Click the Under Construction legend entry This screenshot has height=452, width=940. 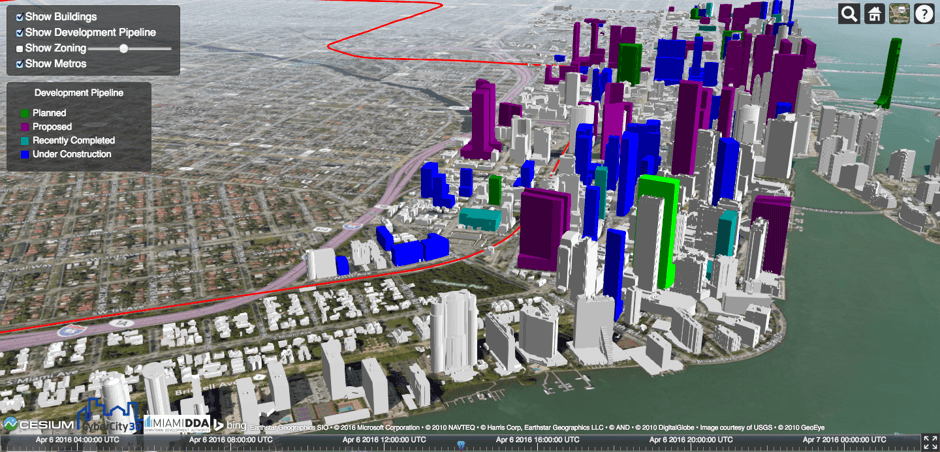click(x=71, y=155)
